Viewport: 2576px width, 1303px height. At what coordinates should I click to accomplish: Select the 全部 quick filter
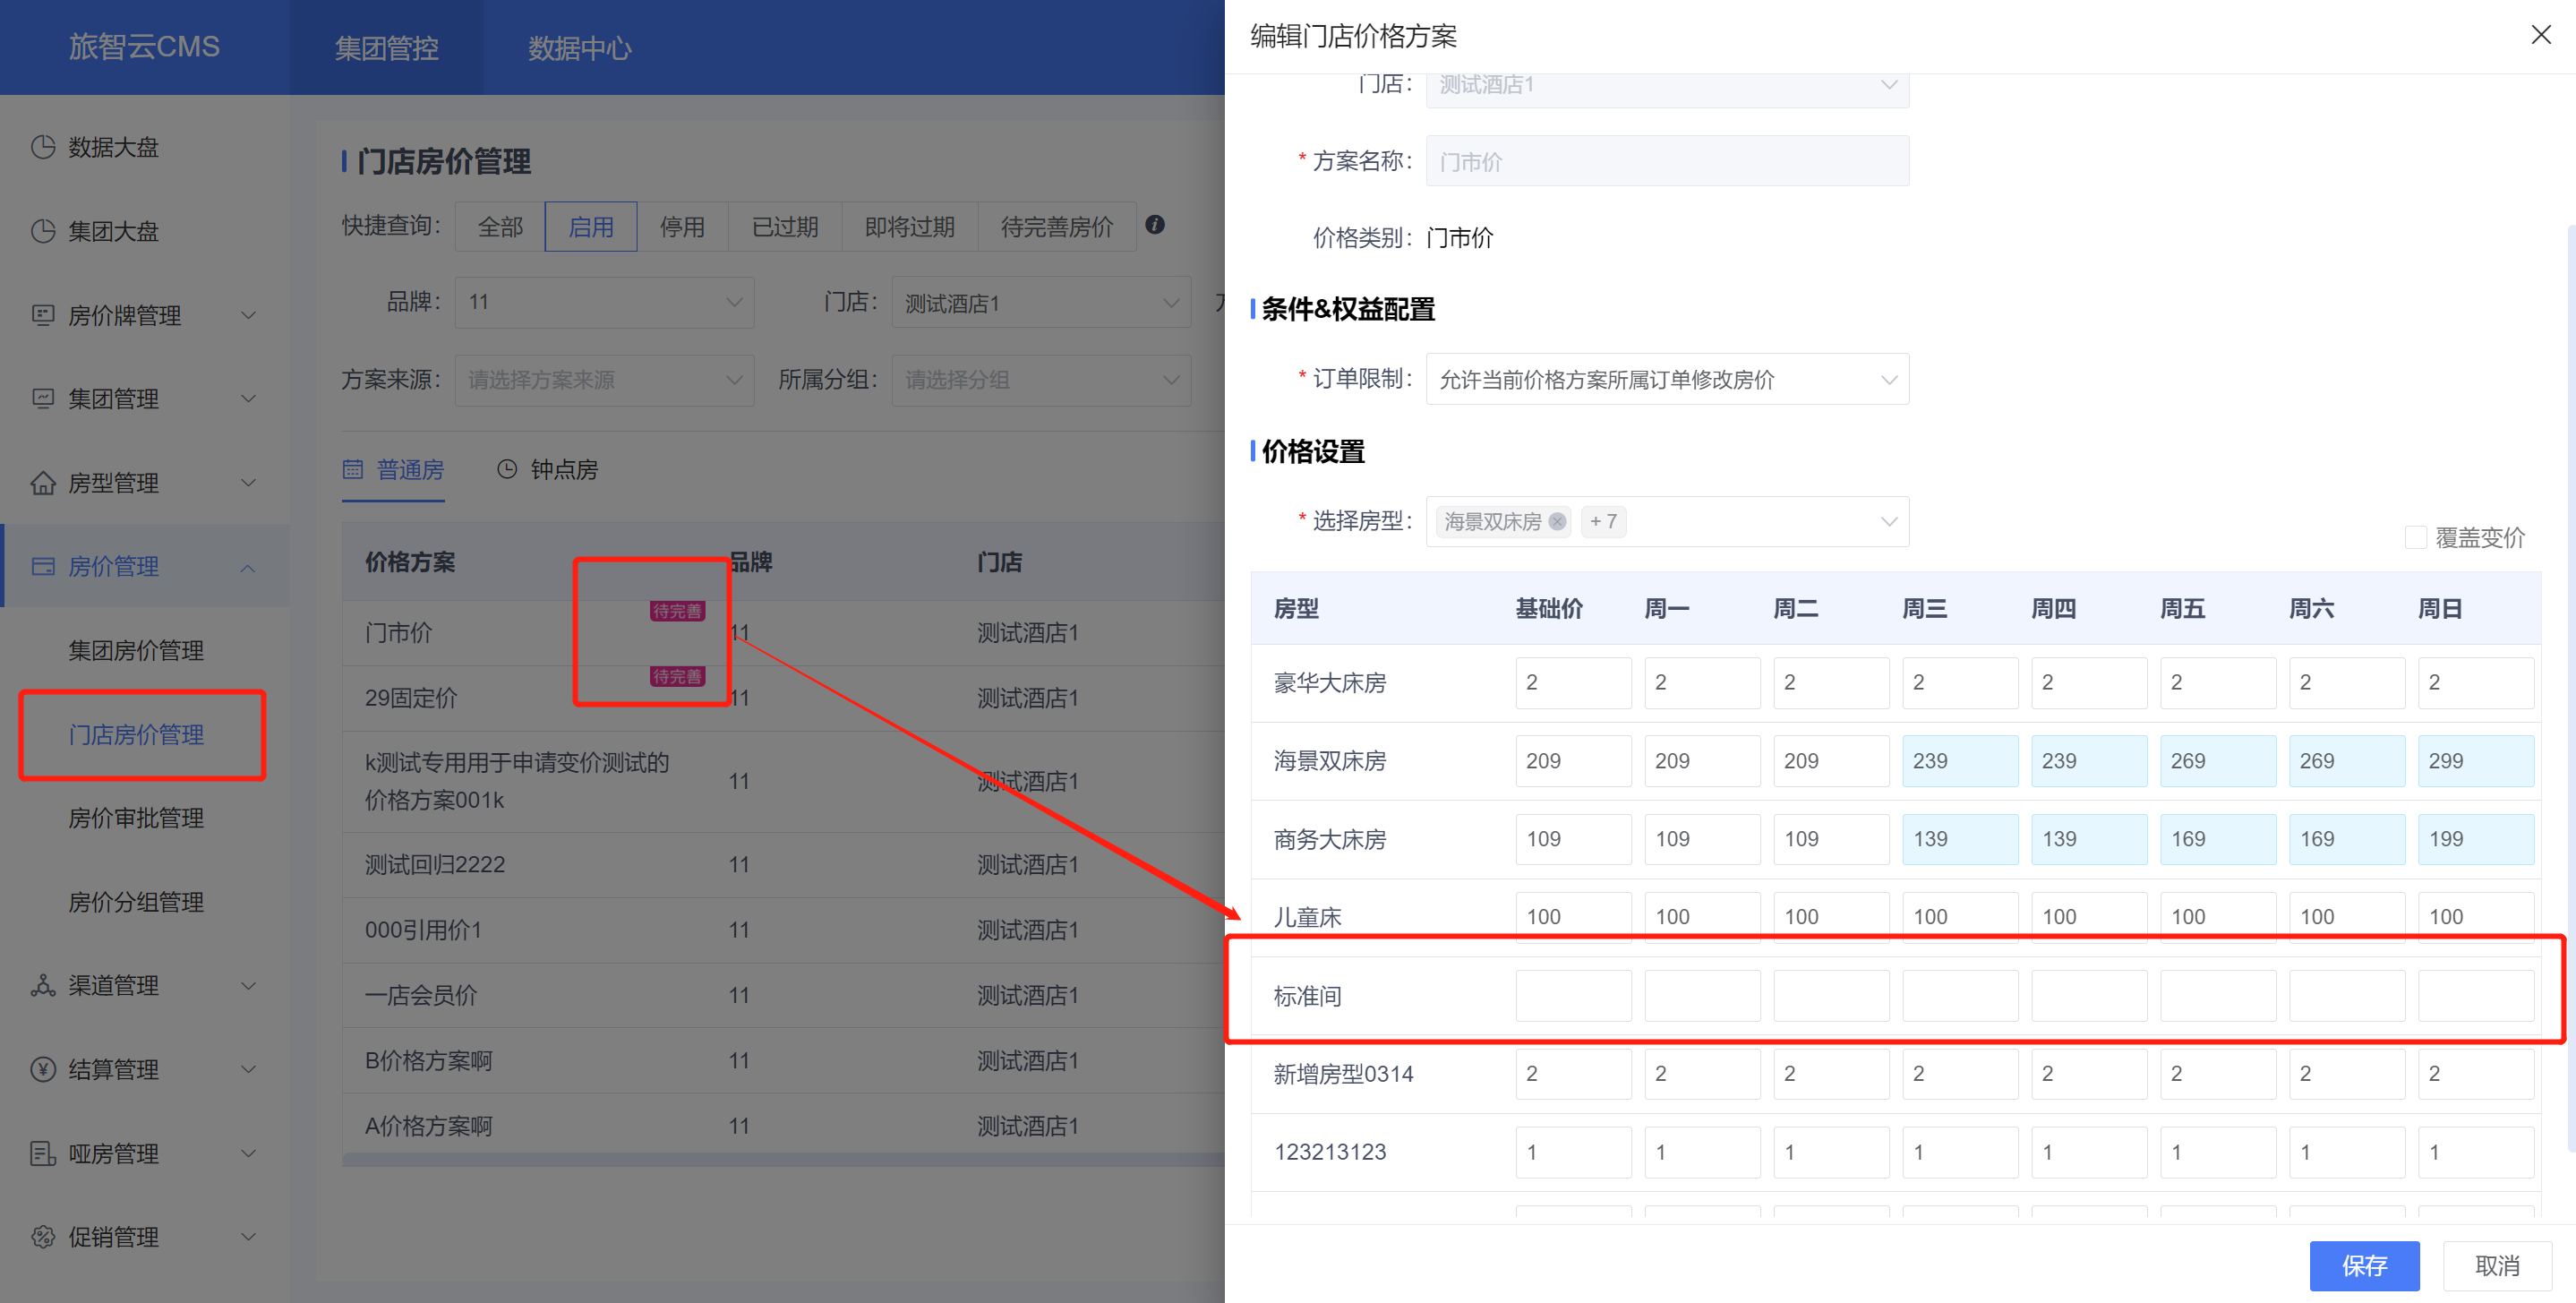click(500, 226)
